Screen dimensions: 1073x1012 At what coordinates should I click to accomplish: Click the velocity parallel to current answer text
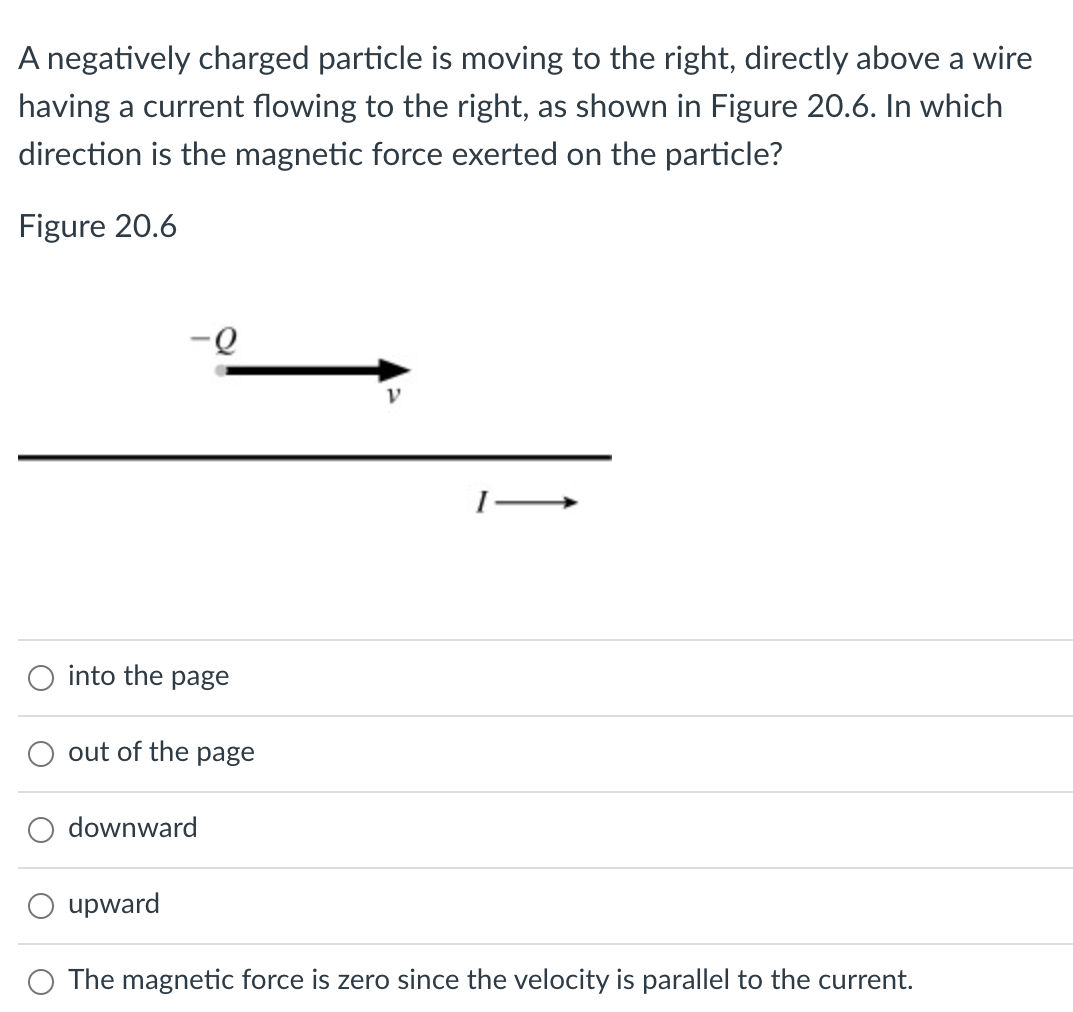(x=490, y=981)
